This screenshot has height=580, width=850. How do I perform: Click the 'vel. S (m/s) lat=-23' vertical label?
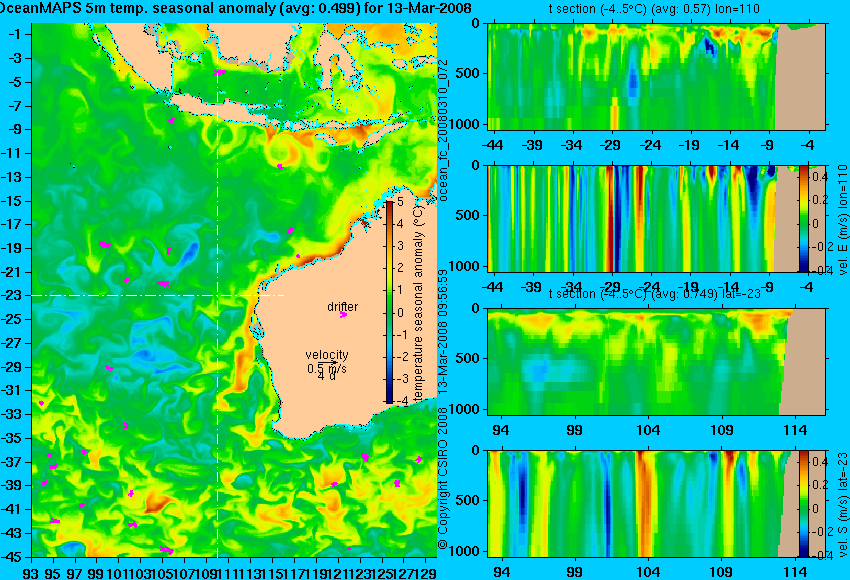842,504
